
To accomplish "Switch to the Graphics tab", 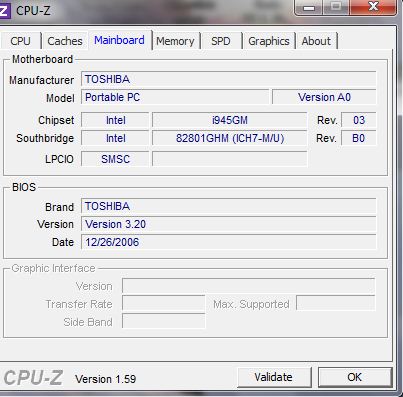I will (x=269, y=41).
